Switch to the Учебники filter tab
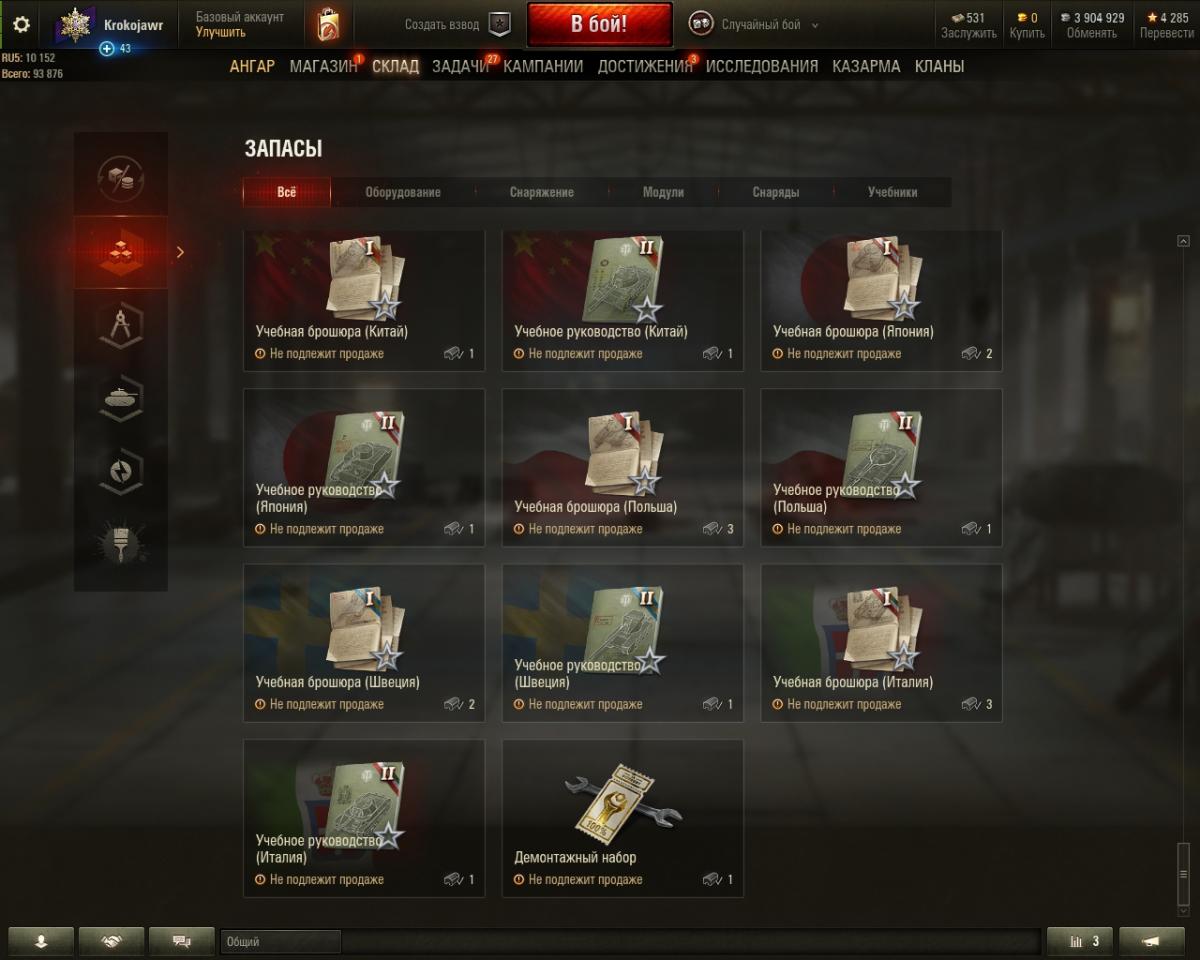Screen dimensions: 1200x960 892,192
